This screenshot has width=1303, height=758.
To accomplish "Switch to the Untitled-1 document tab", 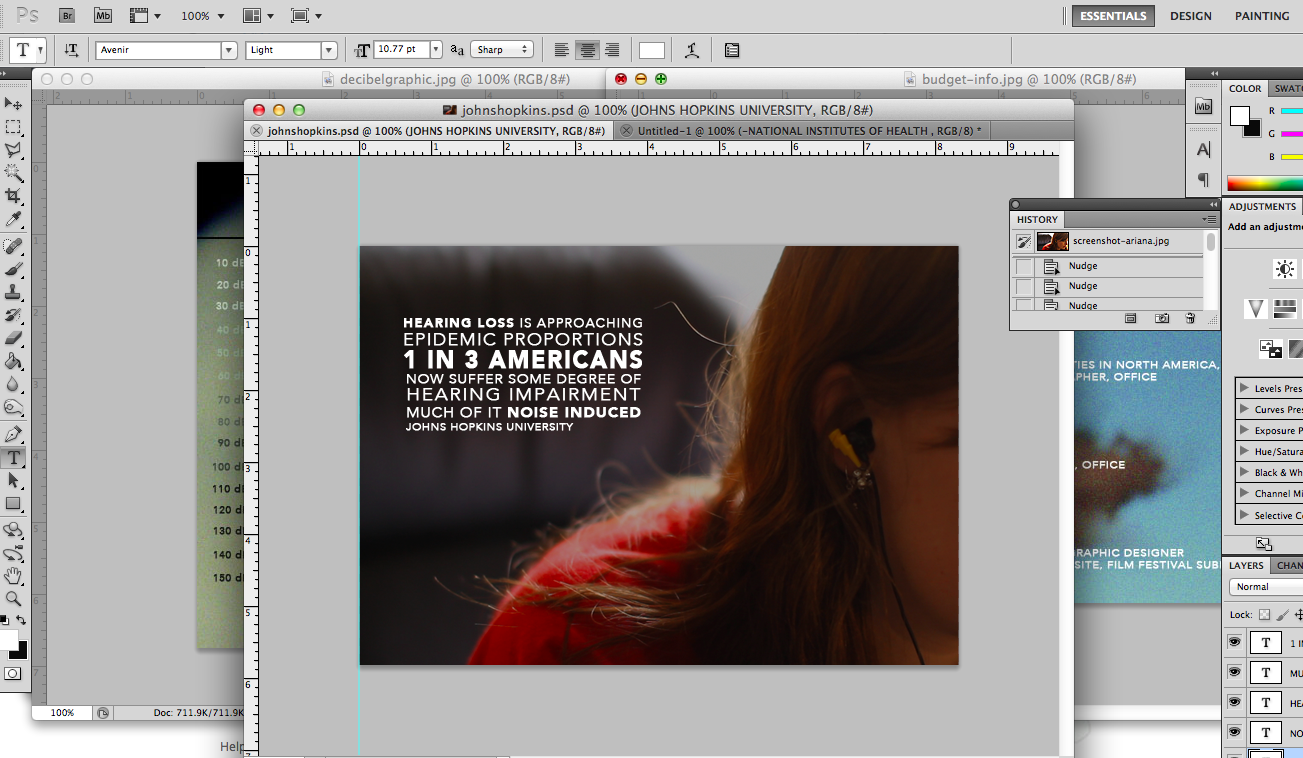I will coord(800,131).
